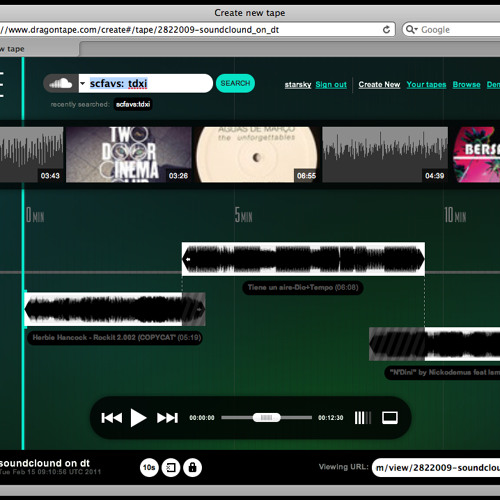
Task: Click the SEARCH button
Action: click(x=235, y=83)
